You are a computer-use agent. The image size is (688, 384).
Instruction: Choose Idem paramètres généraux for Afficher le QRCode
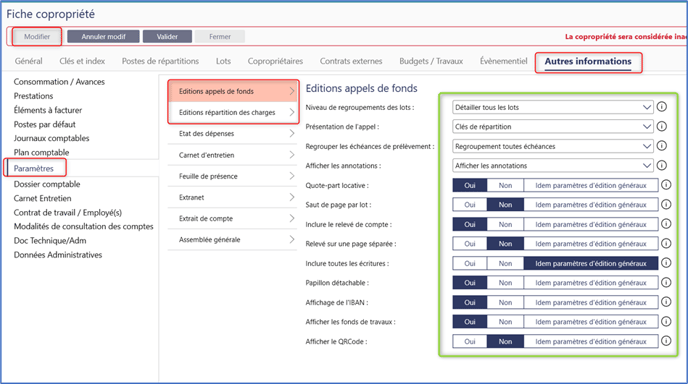pos(591,341)
